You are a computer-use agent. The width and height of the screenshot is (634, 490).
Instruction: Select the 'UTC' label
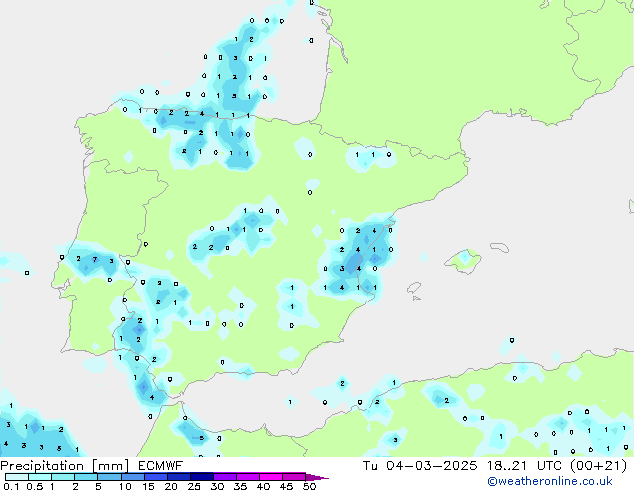pos(549,466)
